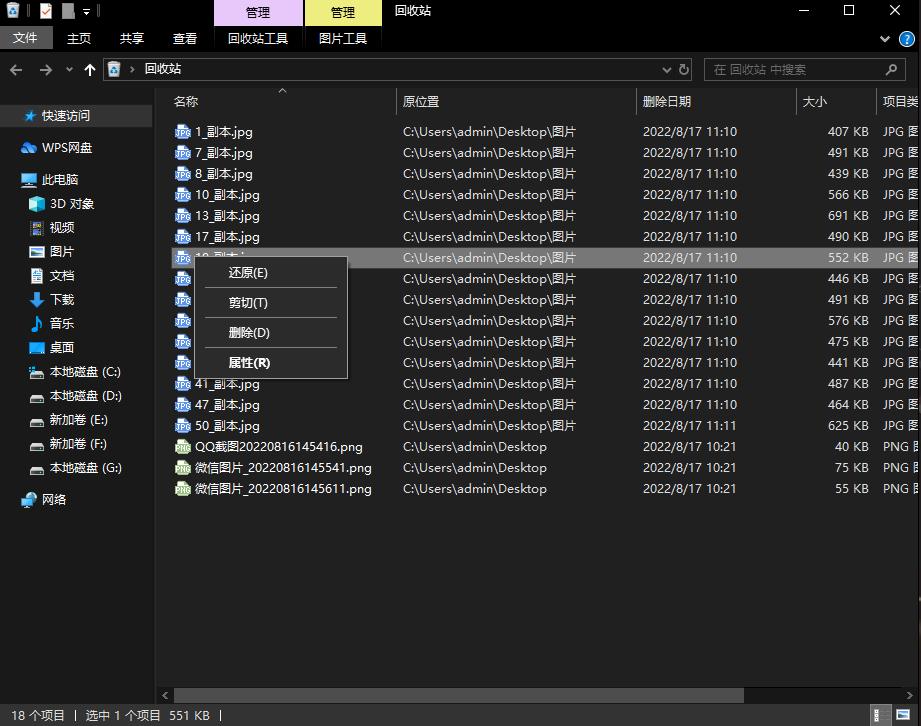Choose 属性(R) from the context menu
Image resolution: width=921 pixels, height=726 pixels.
coord(271,362)
